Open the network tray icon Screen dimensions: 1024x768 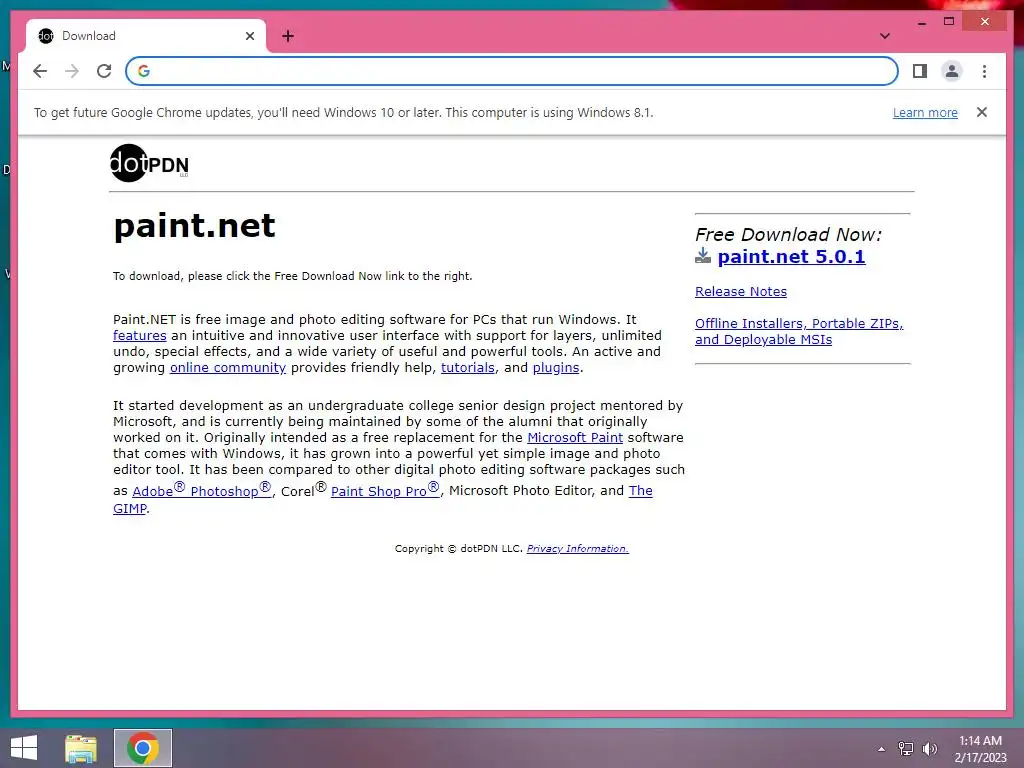(x=906, y=748)
